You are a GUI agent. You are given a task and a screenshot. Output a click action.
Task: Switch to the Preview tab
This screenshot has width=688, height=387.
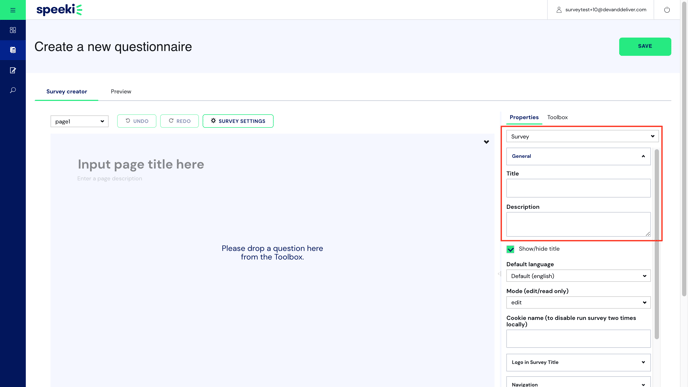click(x=121, y=92)
